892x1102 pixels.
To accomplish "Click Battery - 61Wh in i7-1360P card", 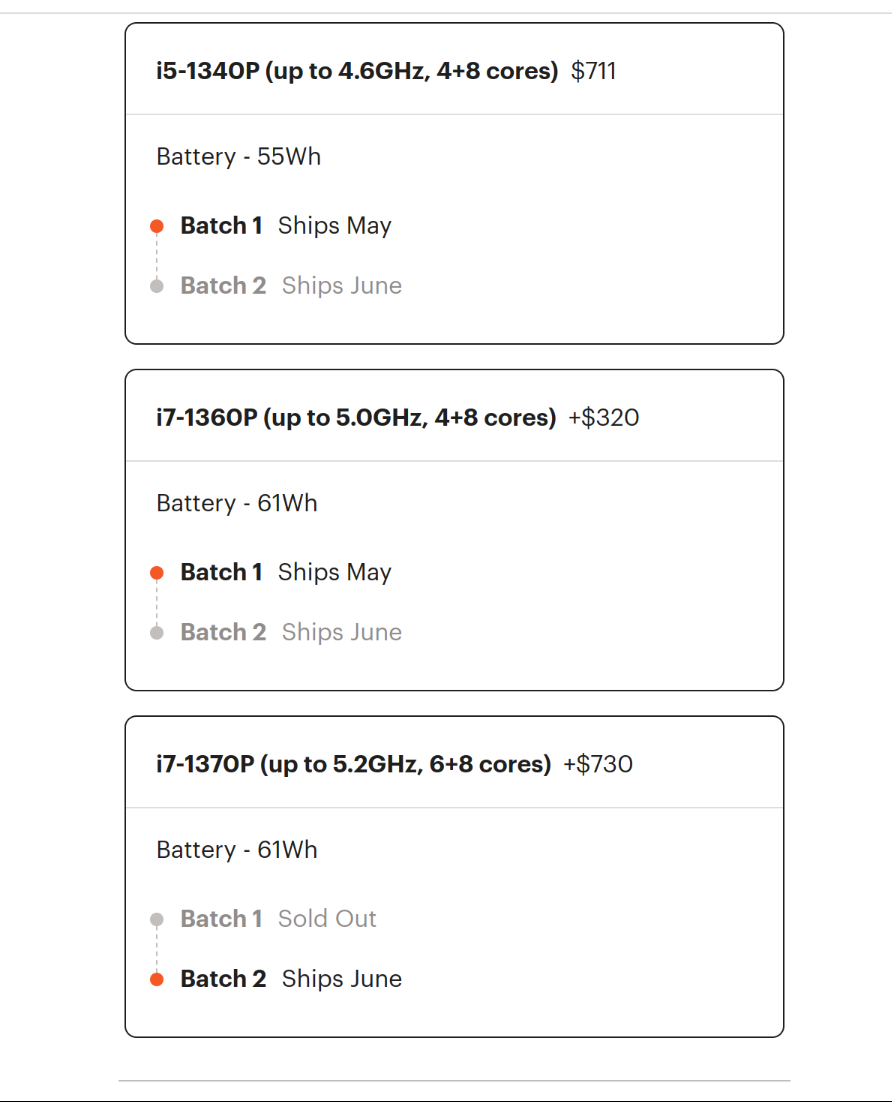I will pyautogui.click(x=237, y=503).
